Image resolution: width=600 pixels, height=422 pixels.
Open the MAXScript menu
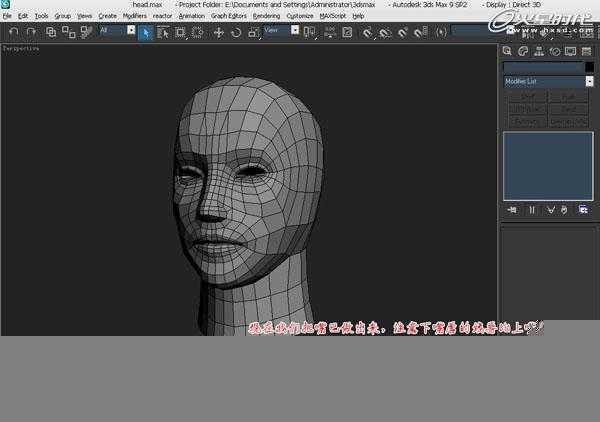(333, 16)
